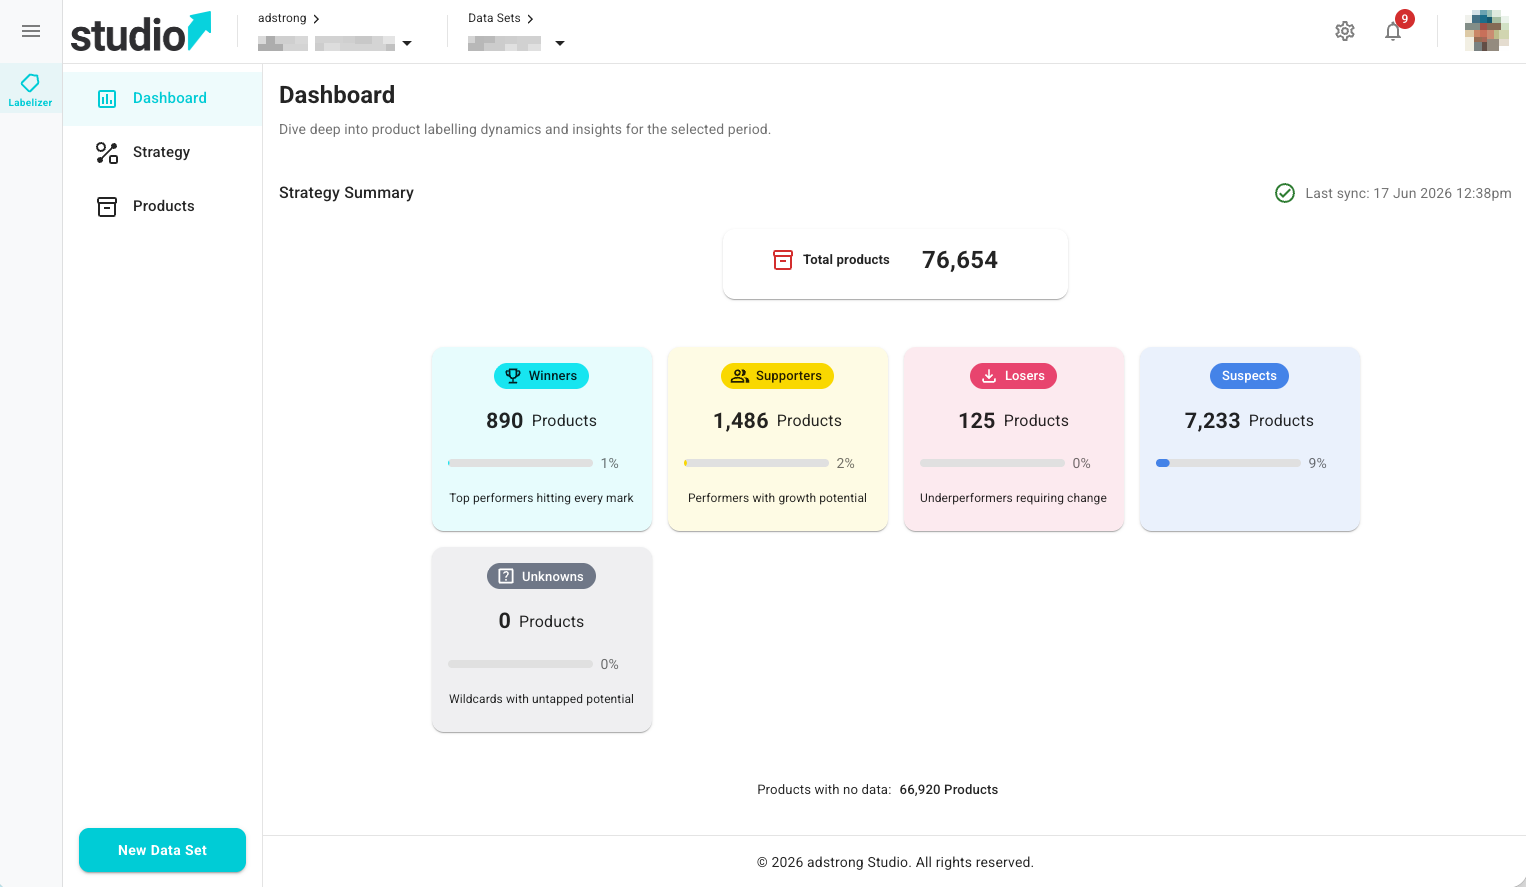Image resolution: width=1526 pixels, height=887 pixels.
Task: Click the Unknowns 0% progress bar
Action: [x=520, y=664]
